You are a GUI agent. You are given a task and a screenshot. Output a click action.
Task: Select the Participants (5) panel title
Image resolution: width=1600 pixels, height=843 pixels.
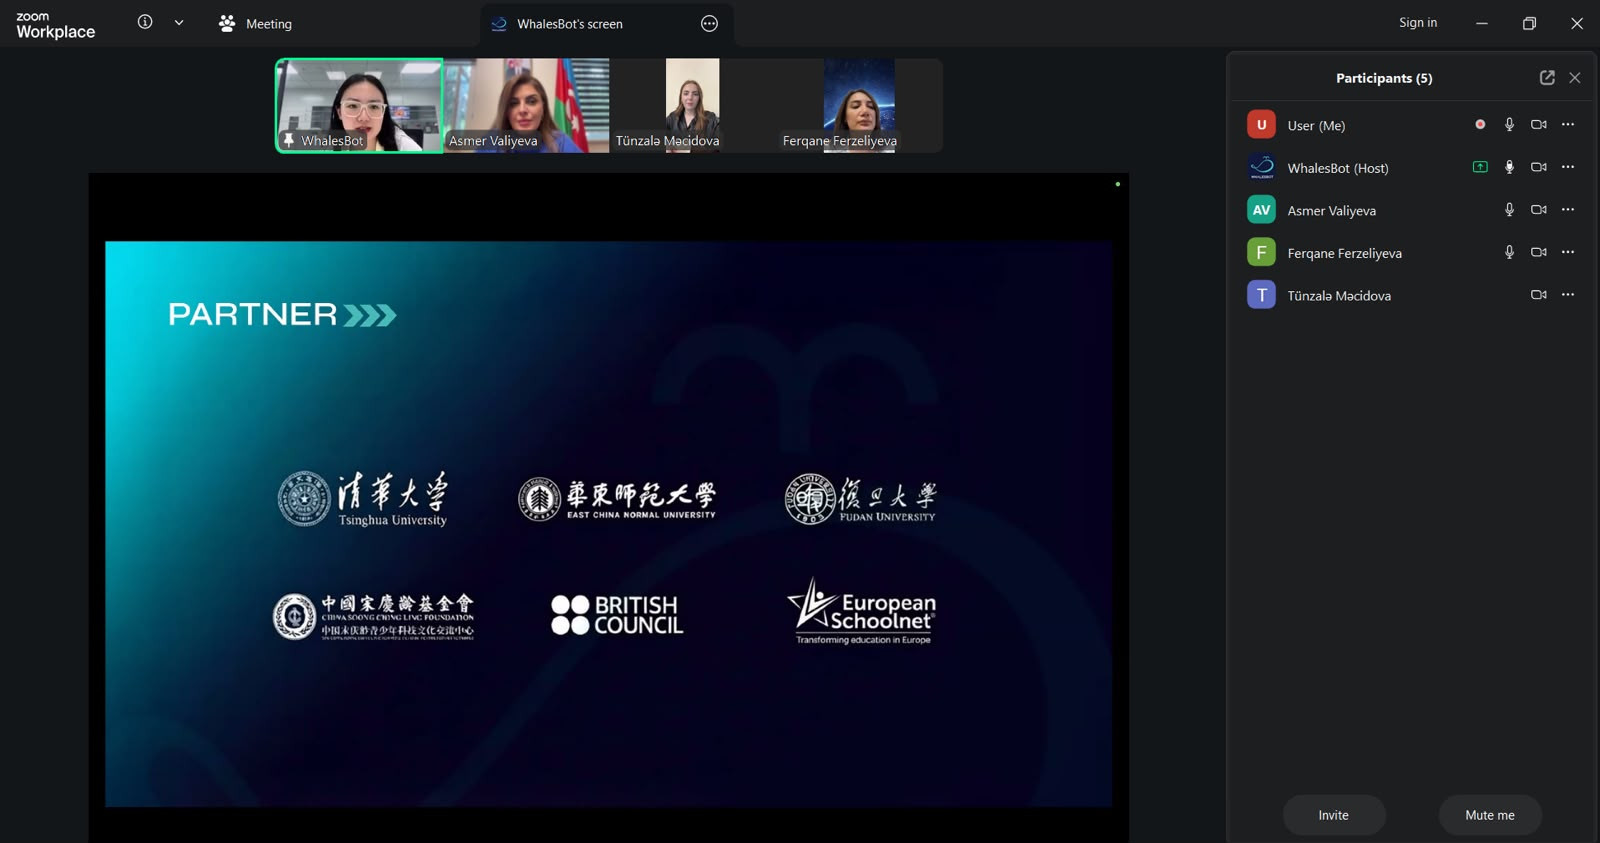pos(1384,78)
